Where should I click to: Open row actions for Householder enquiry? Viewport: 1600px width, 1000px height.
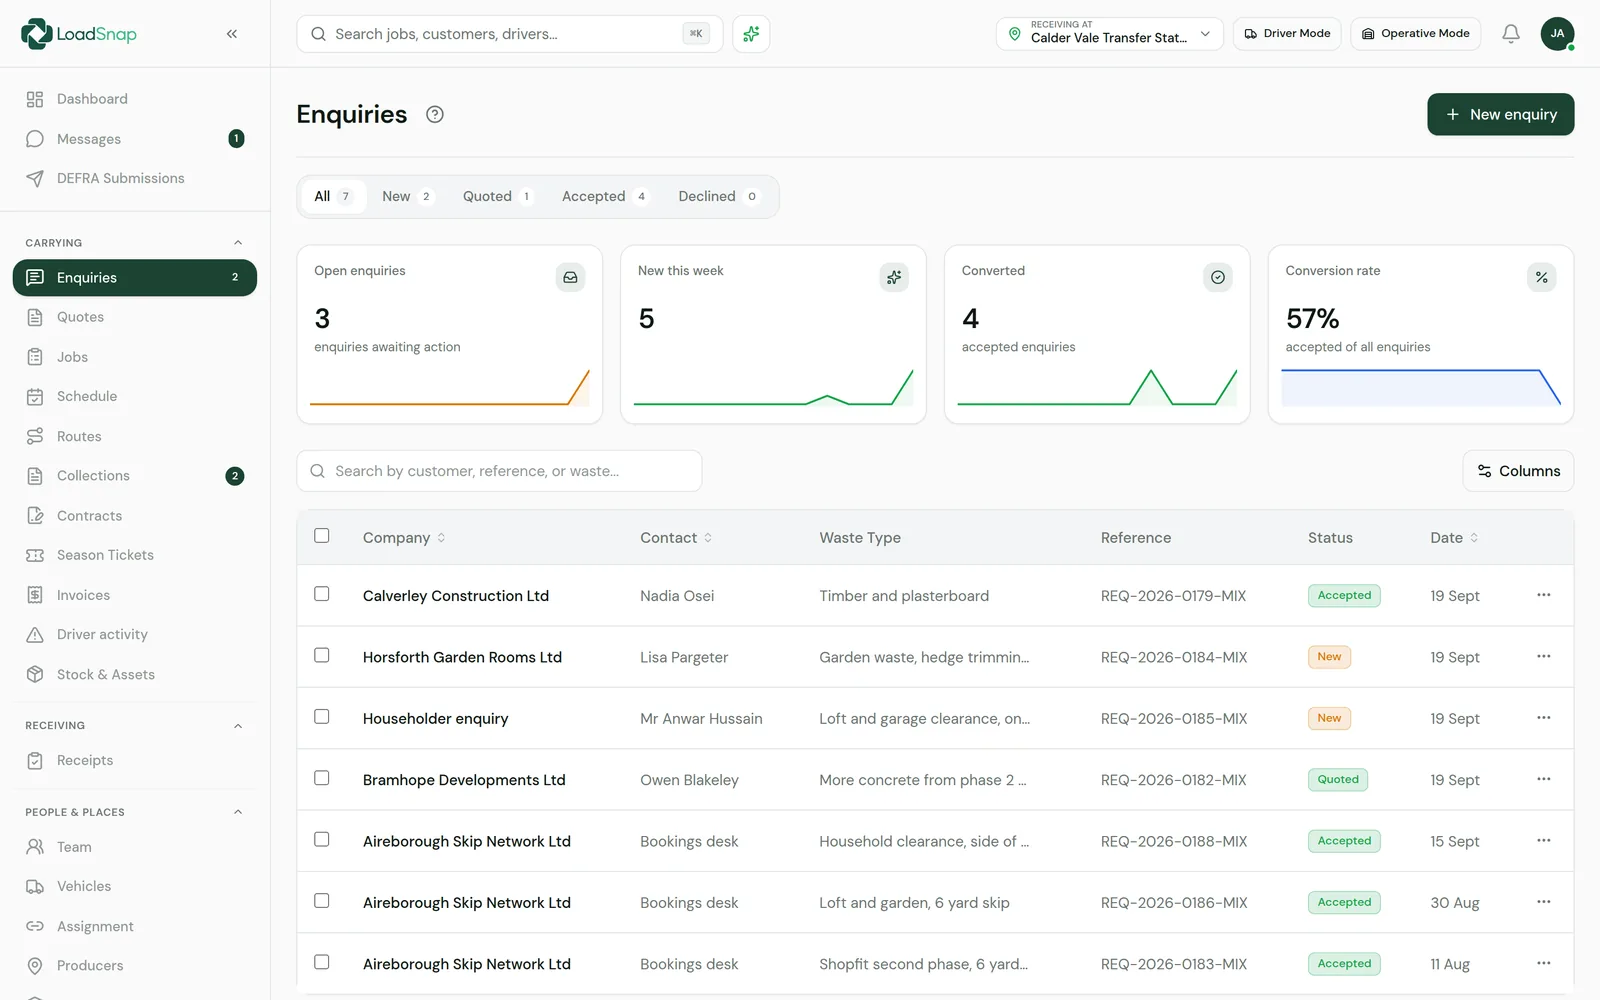point(1544,718)
